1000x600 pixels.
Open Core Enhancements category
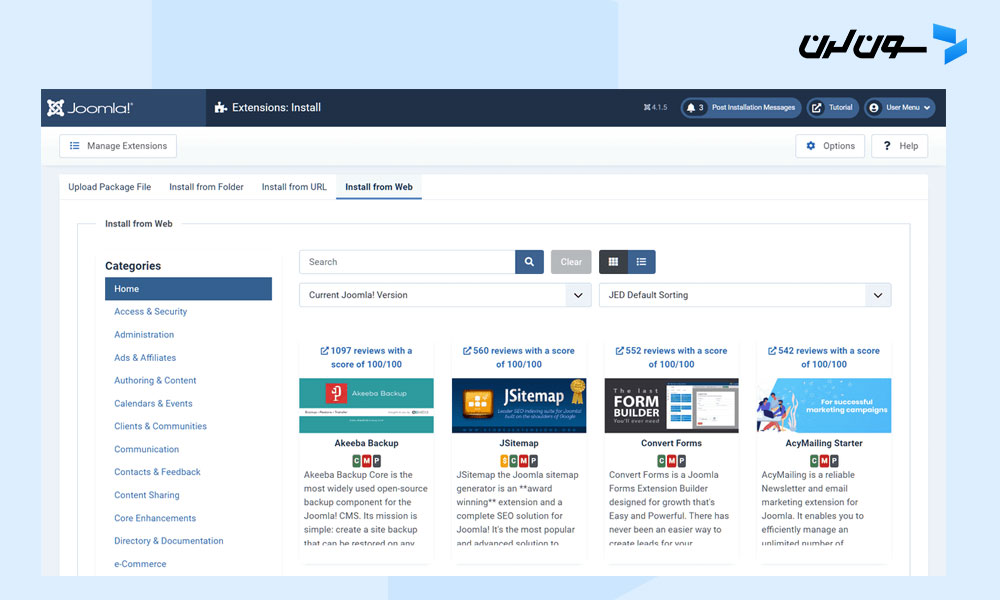[x=155, y=518]
